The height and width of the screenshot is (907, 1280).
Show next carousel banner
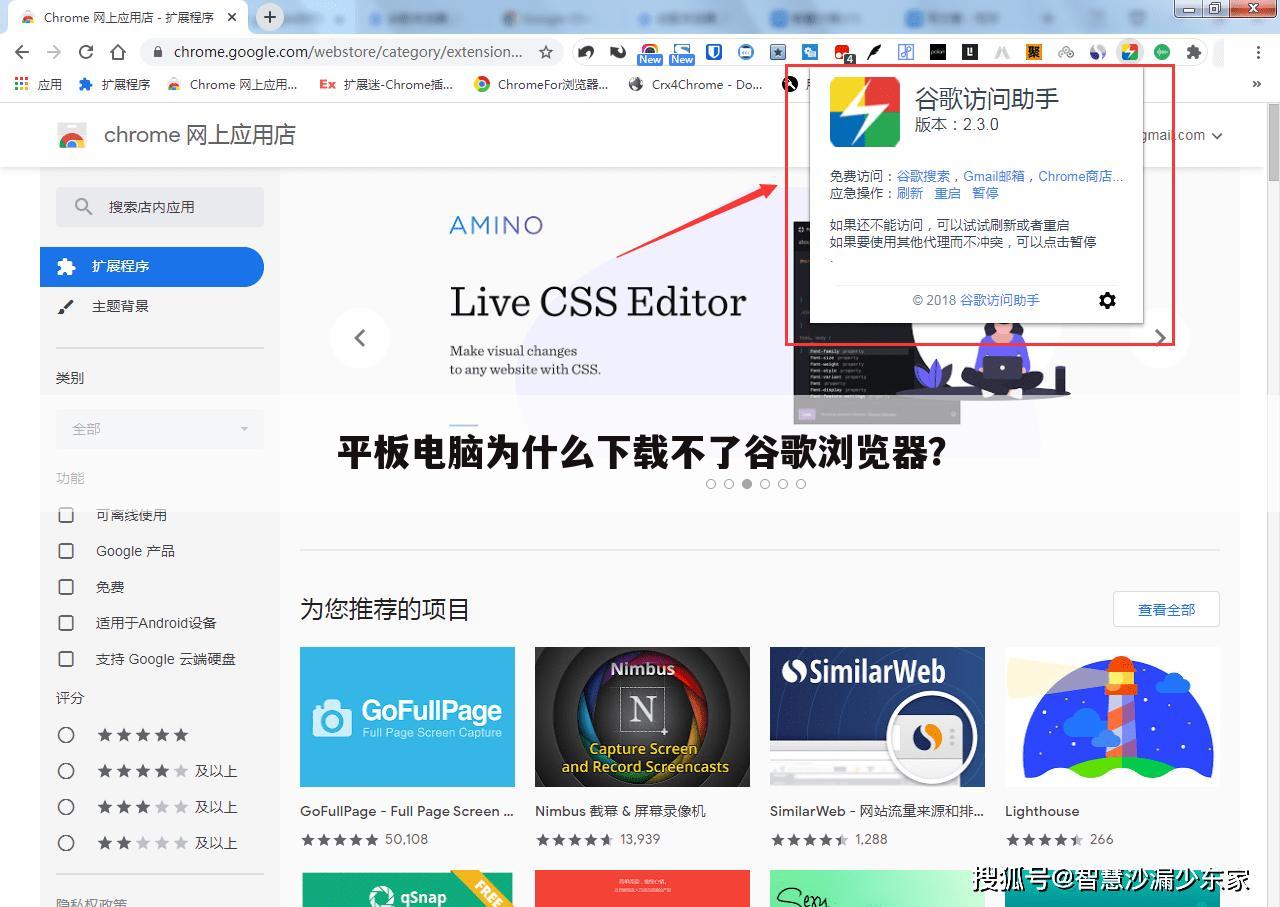tap(1160, 338)
